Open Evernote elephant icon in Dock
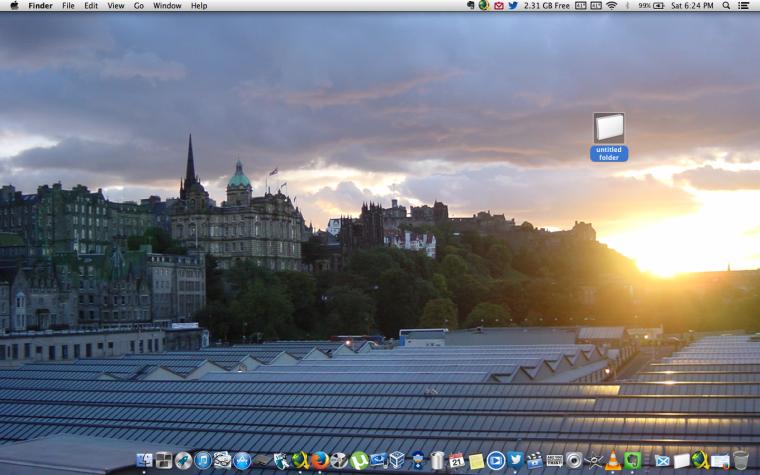760x475 pixels. [632, 460]
